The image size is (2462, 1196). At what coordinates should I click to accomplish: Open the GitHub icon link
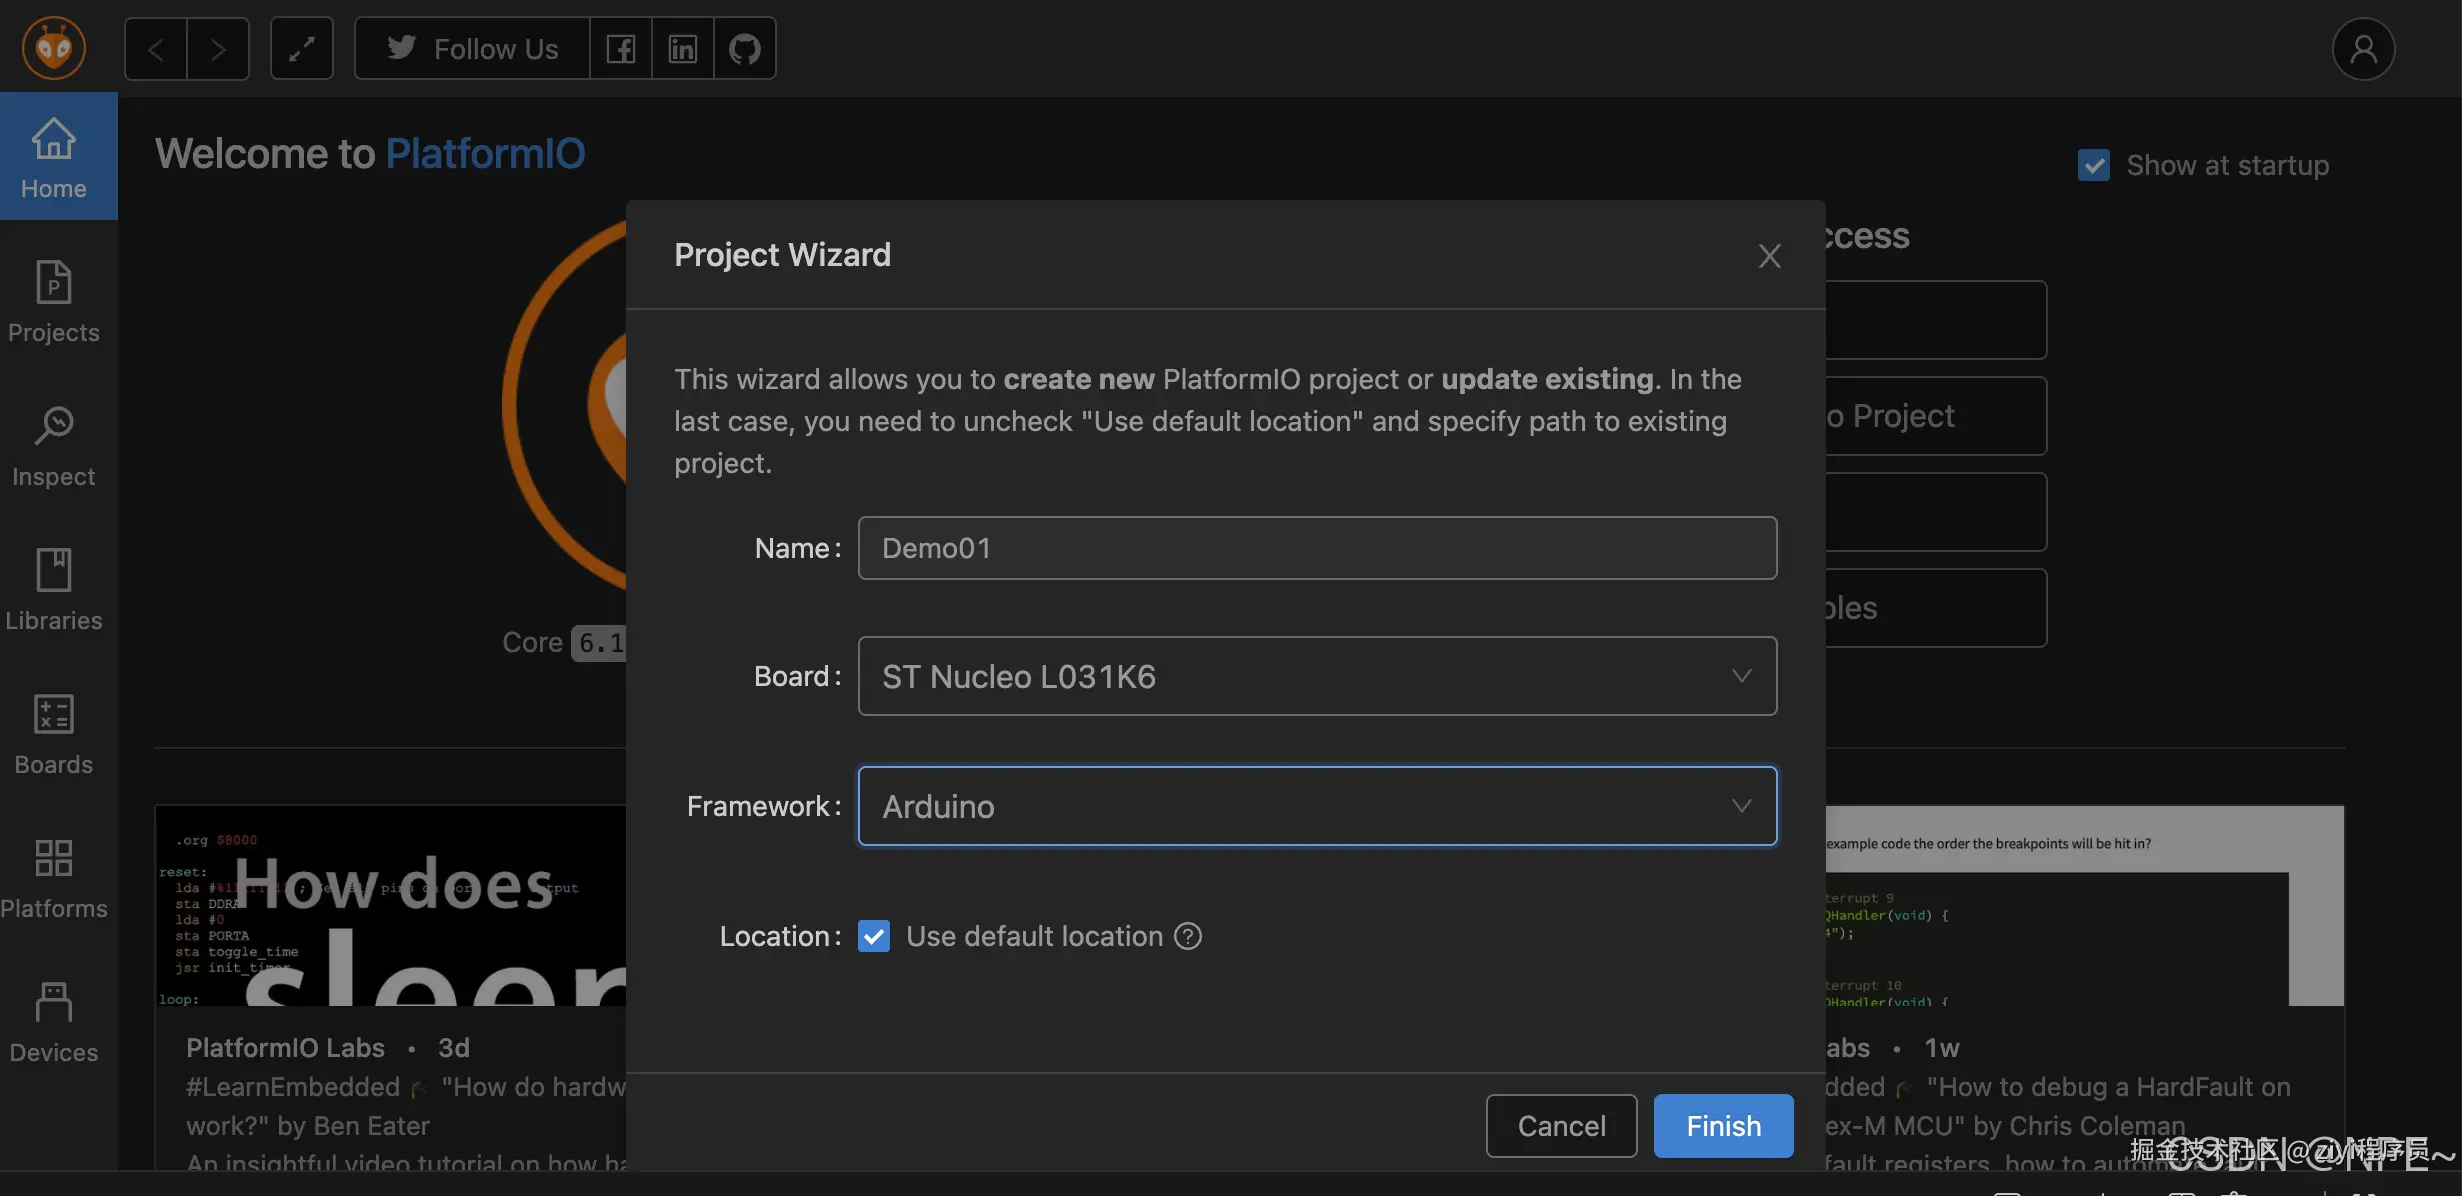[x=745, y=48]
